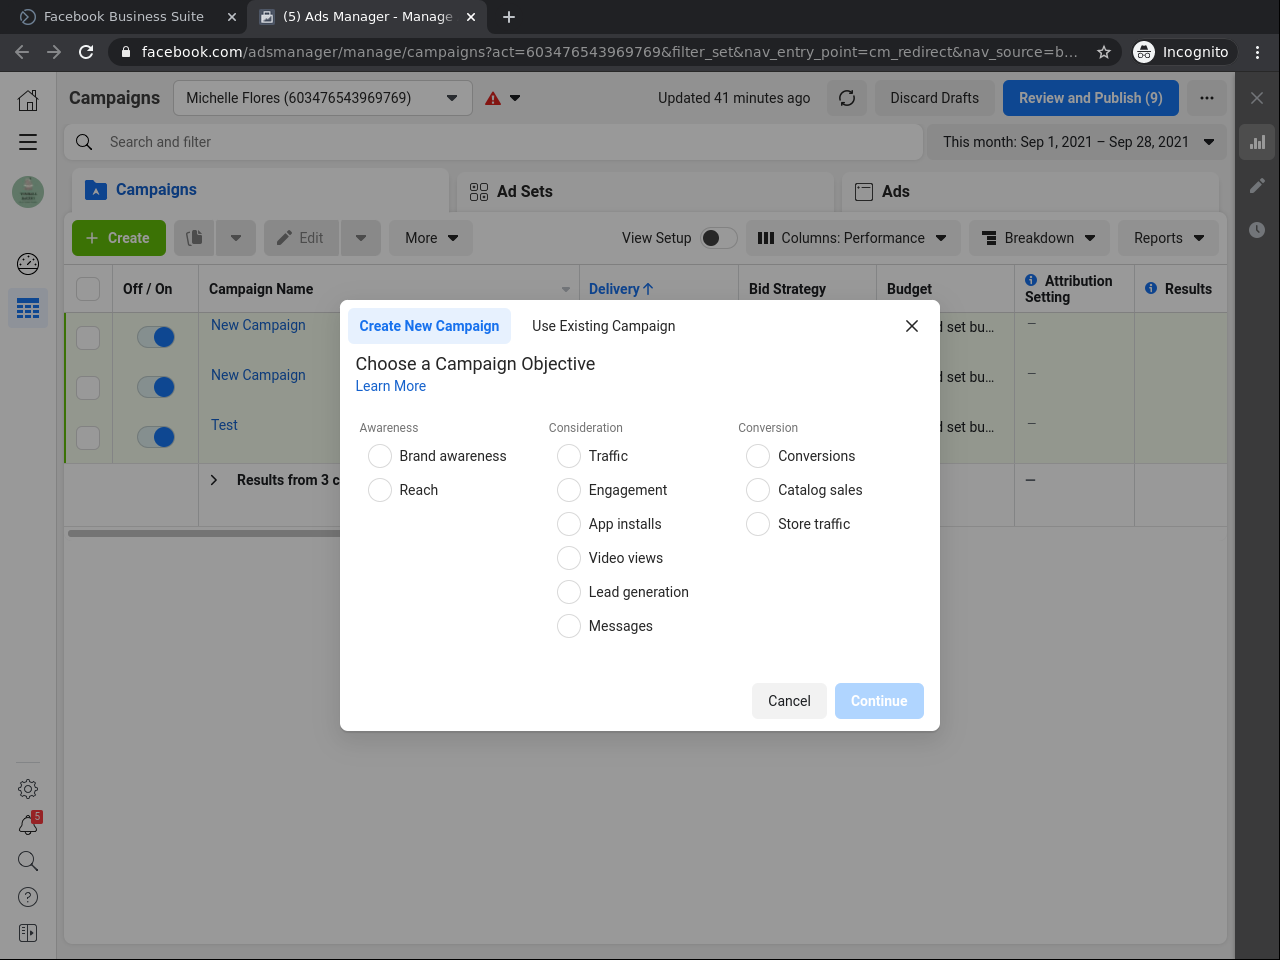Click the Continue button in dialog
The width and height of the screenshot is (1280, 960).
click(879, 701)
